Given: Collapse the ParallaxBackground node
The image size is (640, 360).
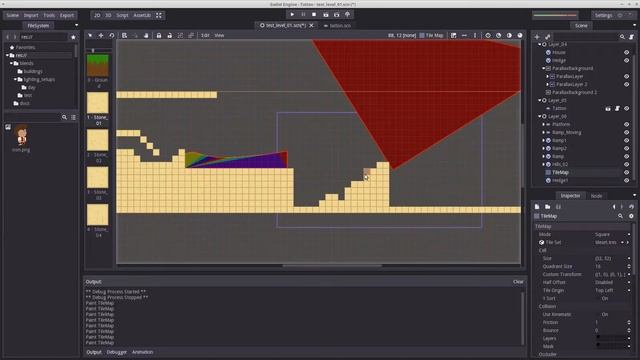Looking at the screenshot, I should click(543, 68).
